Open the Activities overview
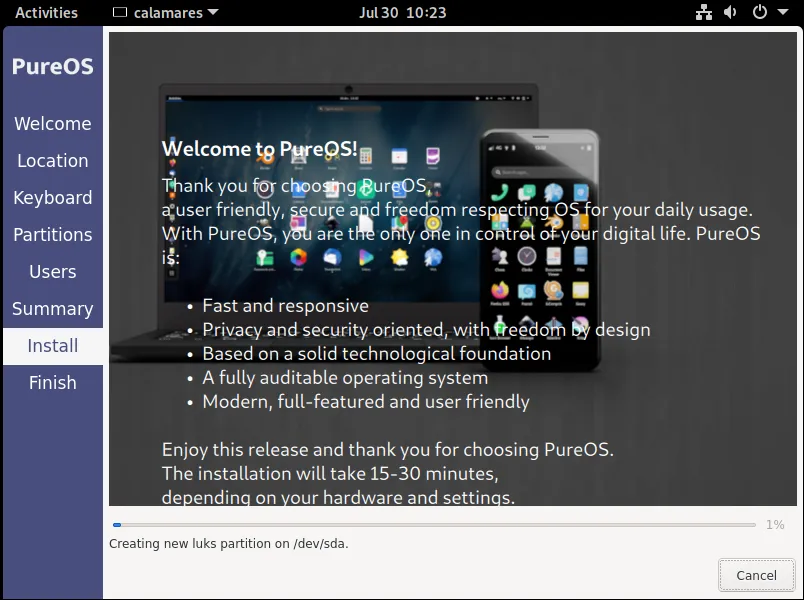 (46, 13)
